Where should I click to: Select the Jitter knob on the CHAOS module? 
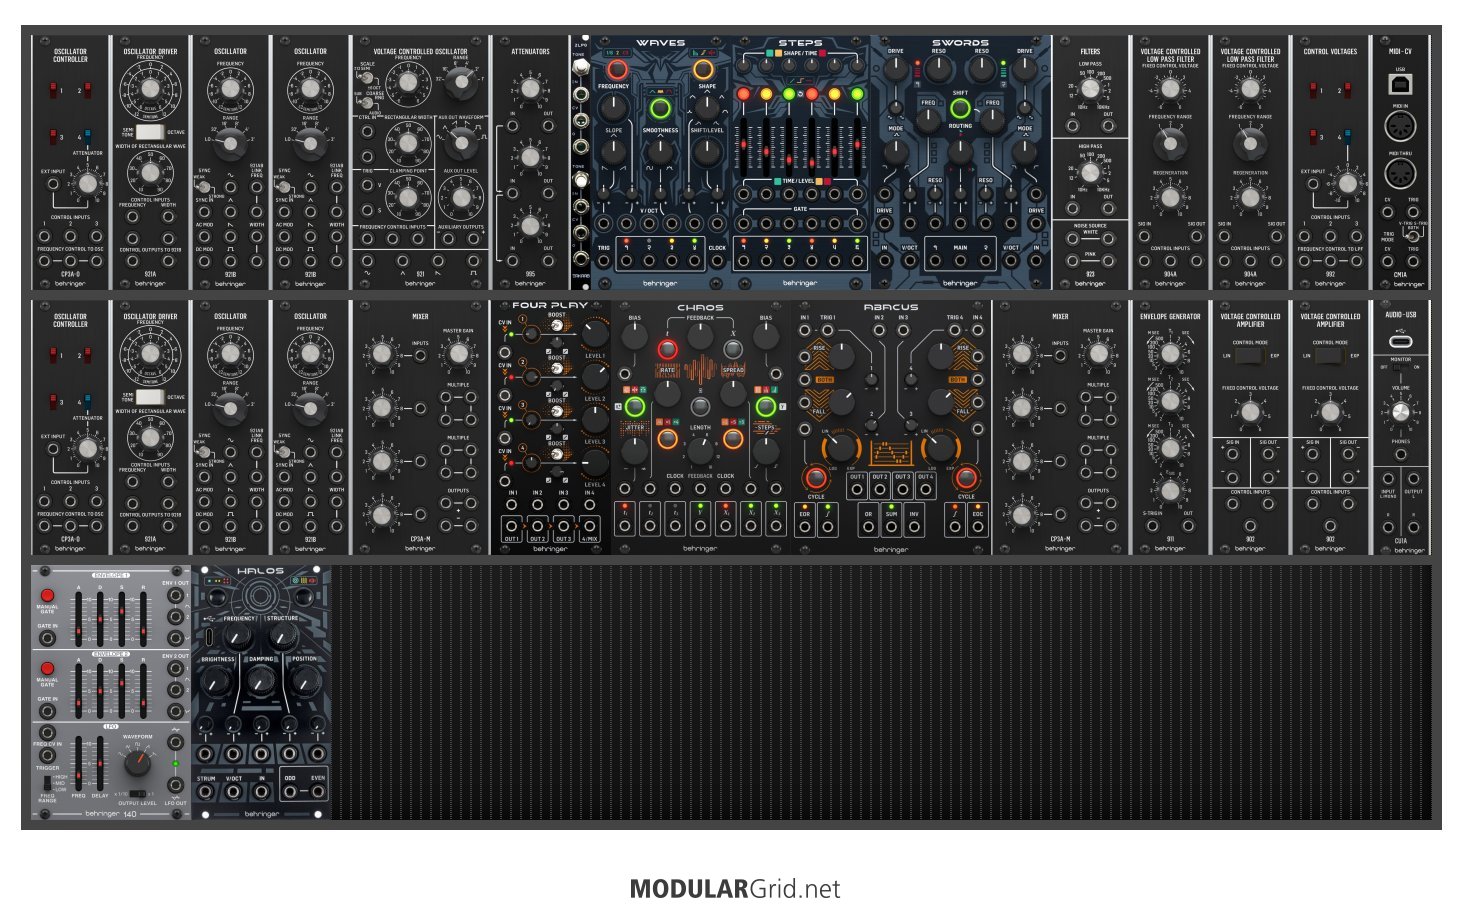pyautogui.click(x=634, y=450)
